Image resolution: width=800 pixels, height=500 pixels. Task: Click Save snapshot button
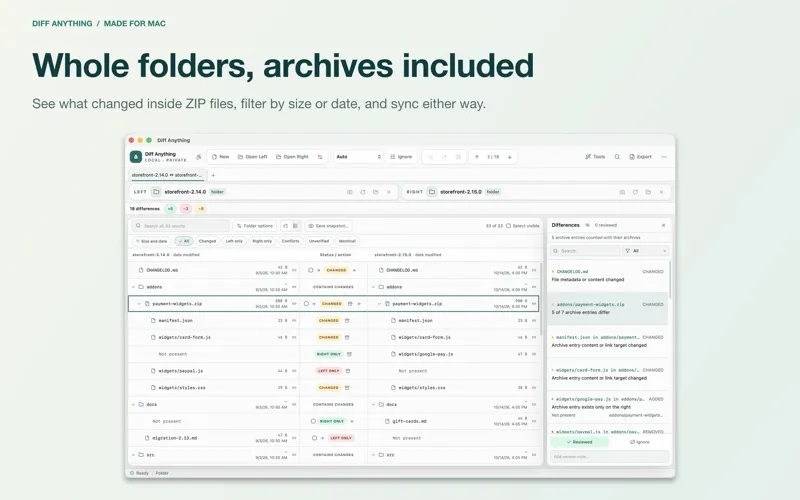[x=329, y=226]
